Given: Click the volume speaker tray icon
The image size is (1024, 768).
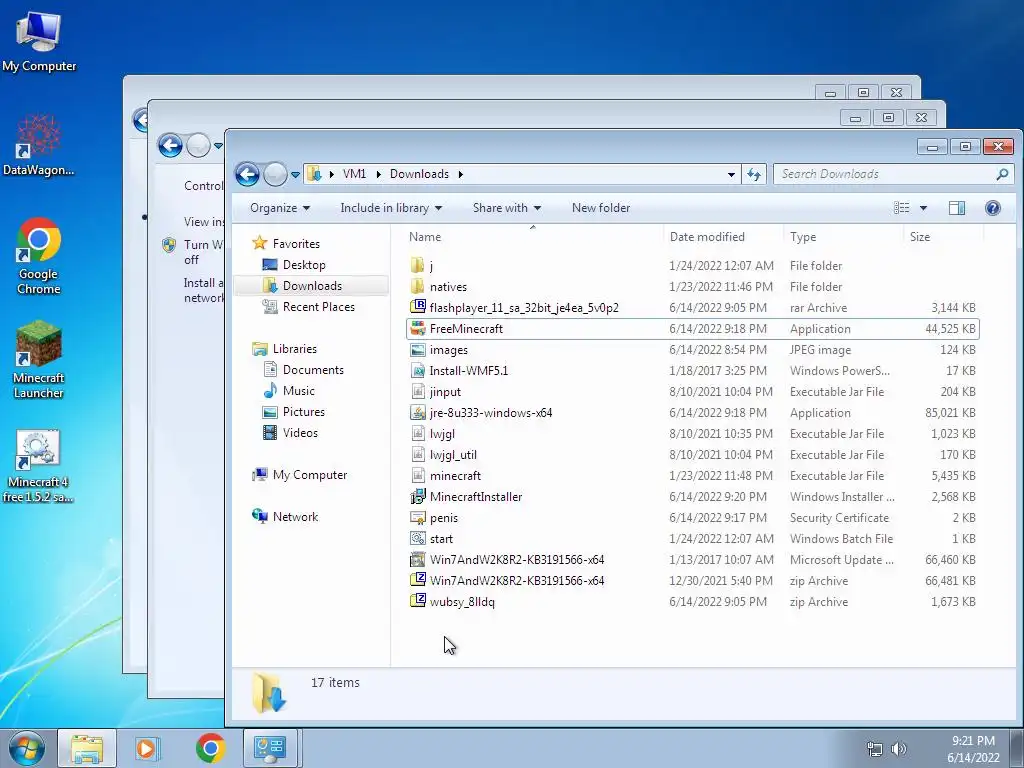Looking at the screenshot, I should 899,749.
